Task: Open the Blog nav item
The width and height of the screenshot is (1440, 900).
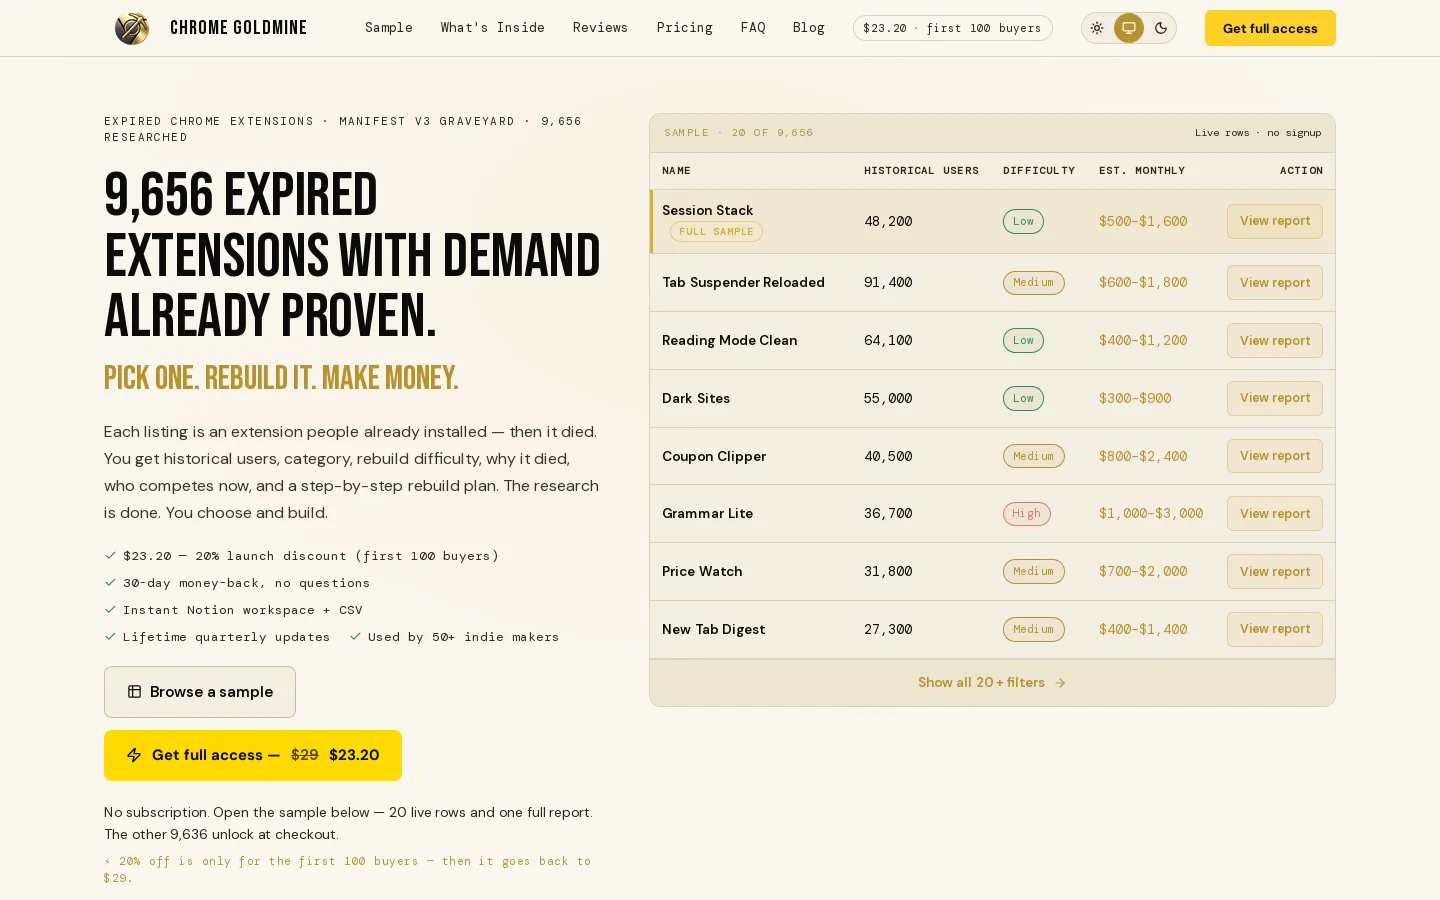Action: (809, 28)
